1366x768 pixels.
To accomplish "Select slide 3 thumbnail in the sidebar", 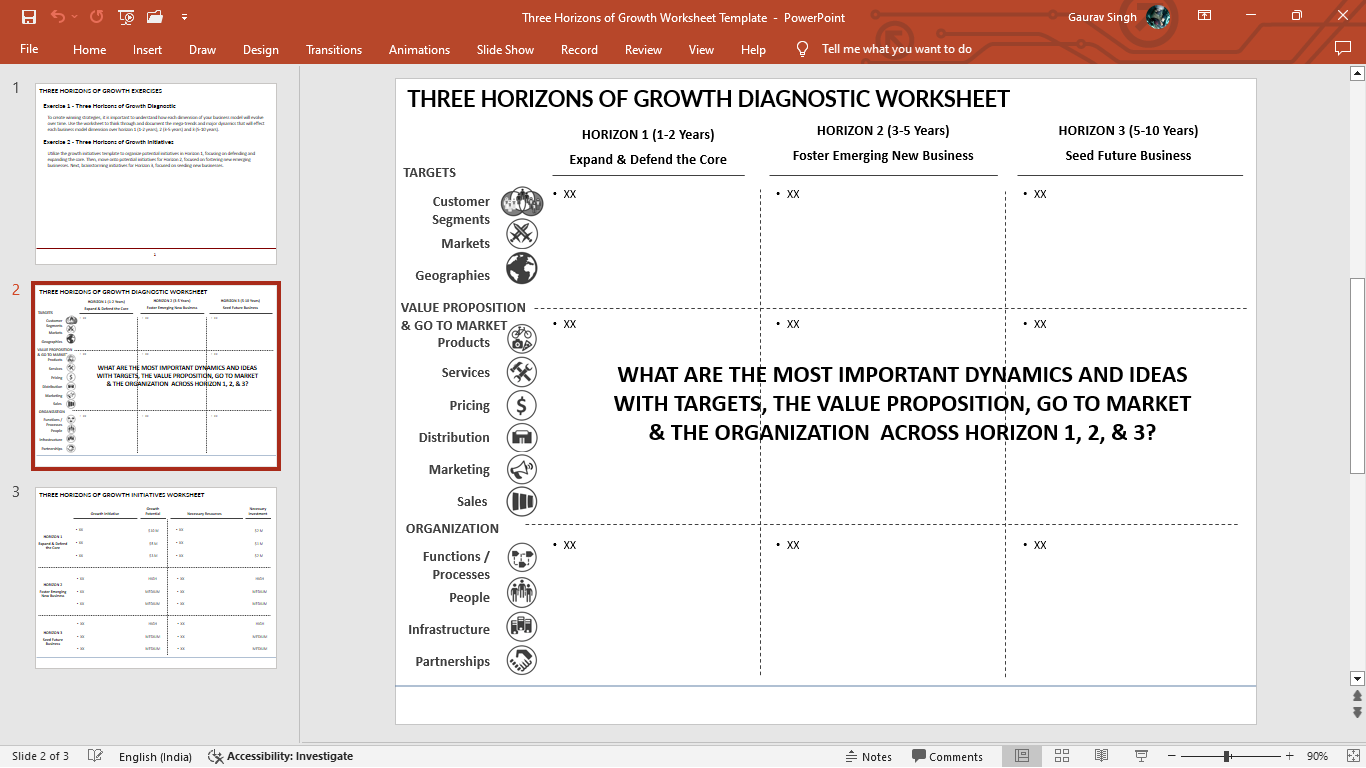I will pos(155,577).
